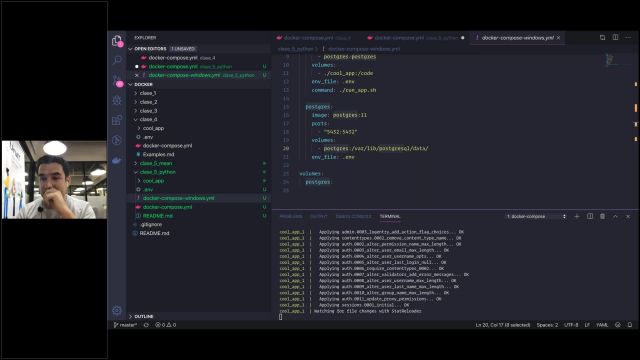Maximize the terminal panel with the up chevron
This screenshot has height=360, width=640.
point(615,216)
